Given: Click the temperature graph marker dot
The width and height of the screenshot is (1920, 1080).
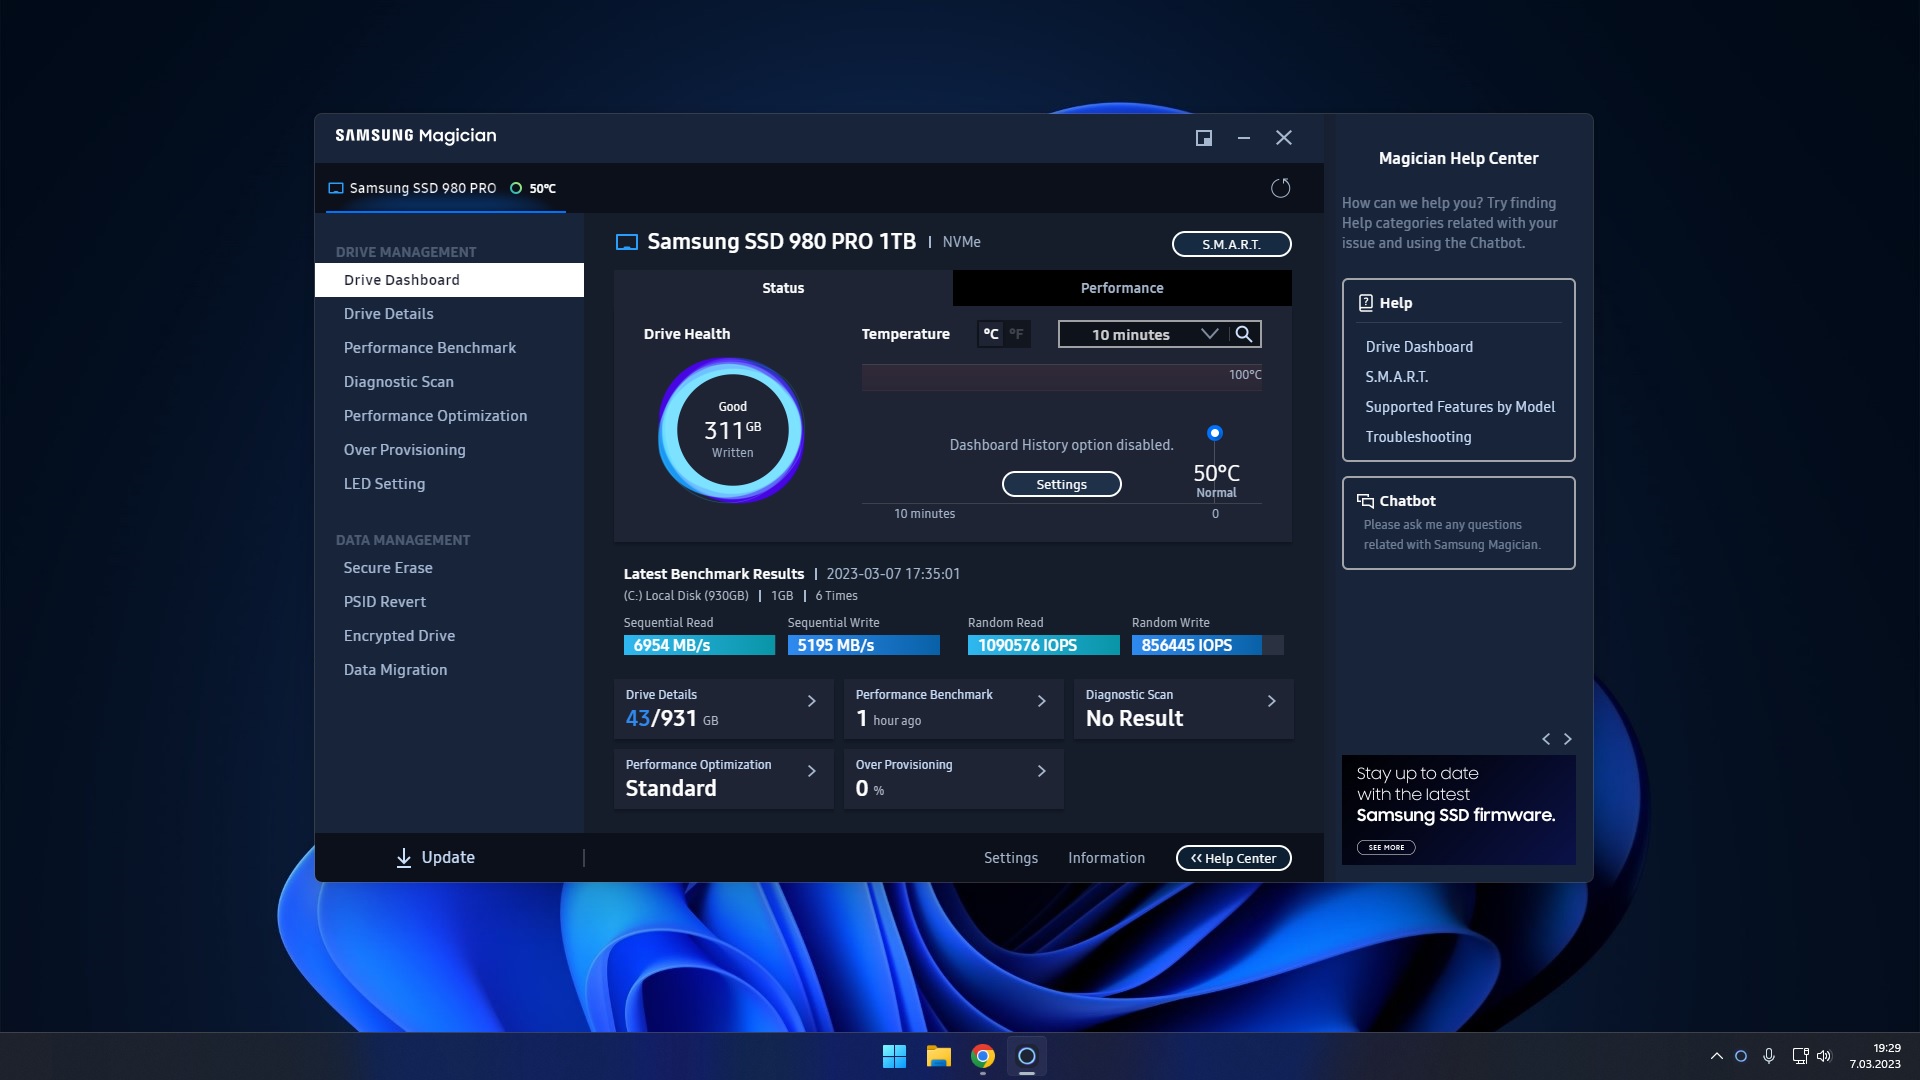Looking at the screenshot, I should (1214, 433).
